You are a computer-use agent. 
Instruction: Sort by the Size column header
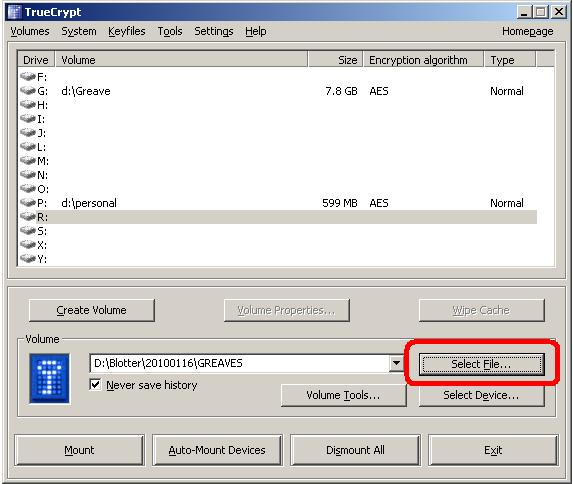pyautogui.click(x=336, y=60)
